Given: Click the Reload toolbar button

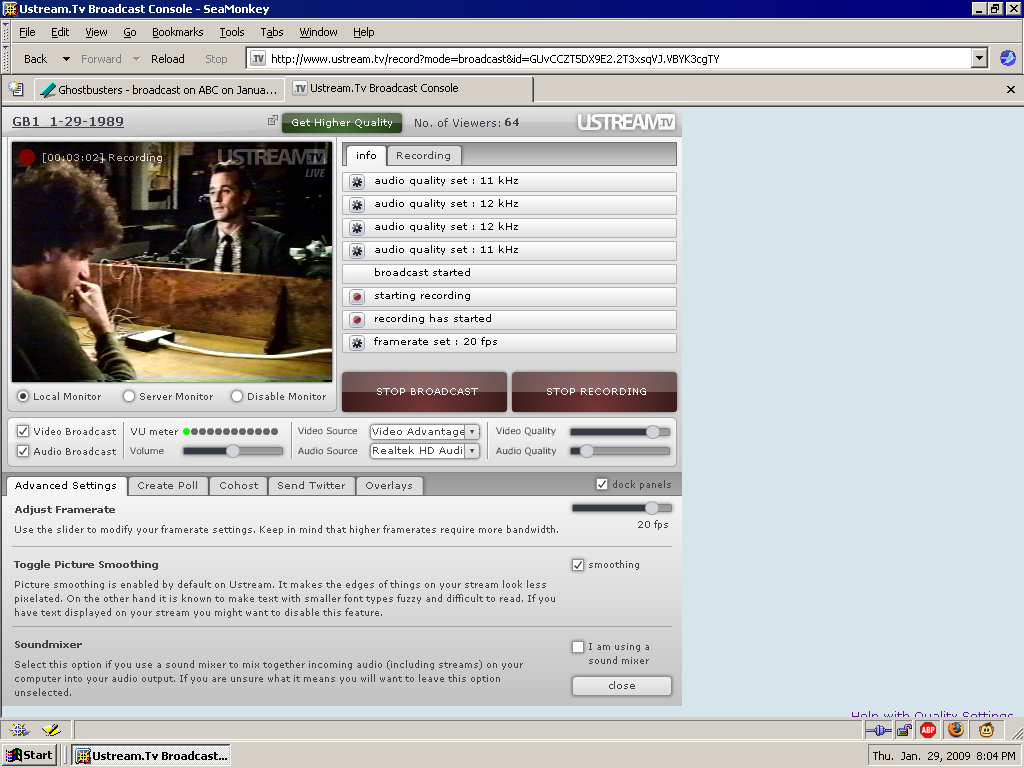Looking at the screenshot, I should [168, 59].
